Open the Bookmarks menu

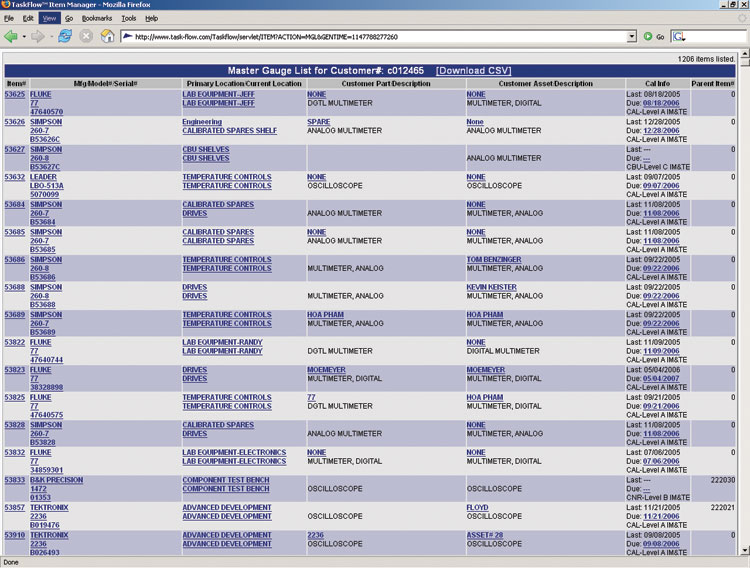(97, 18)
